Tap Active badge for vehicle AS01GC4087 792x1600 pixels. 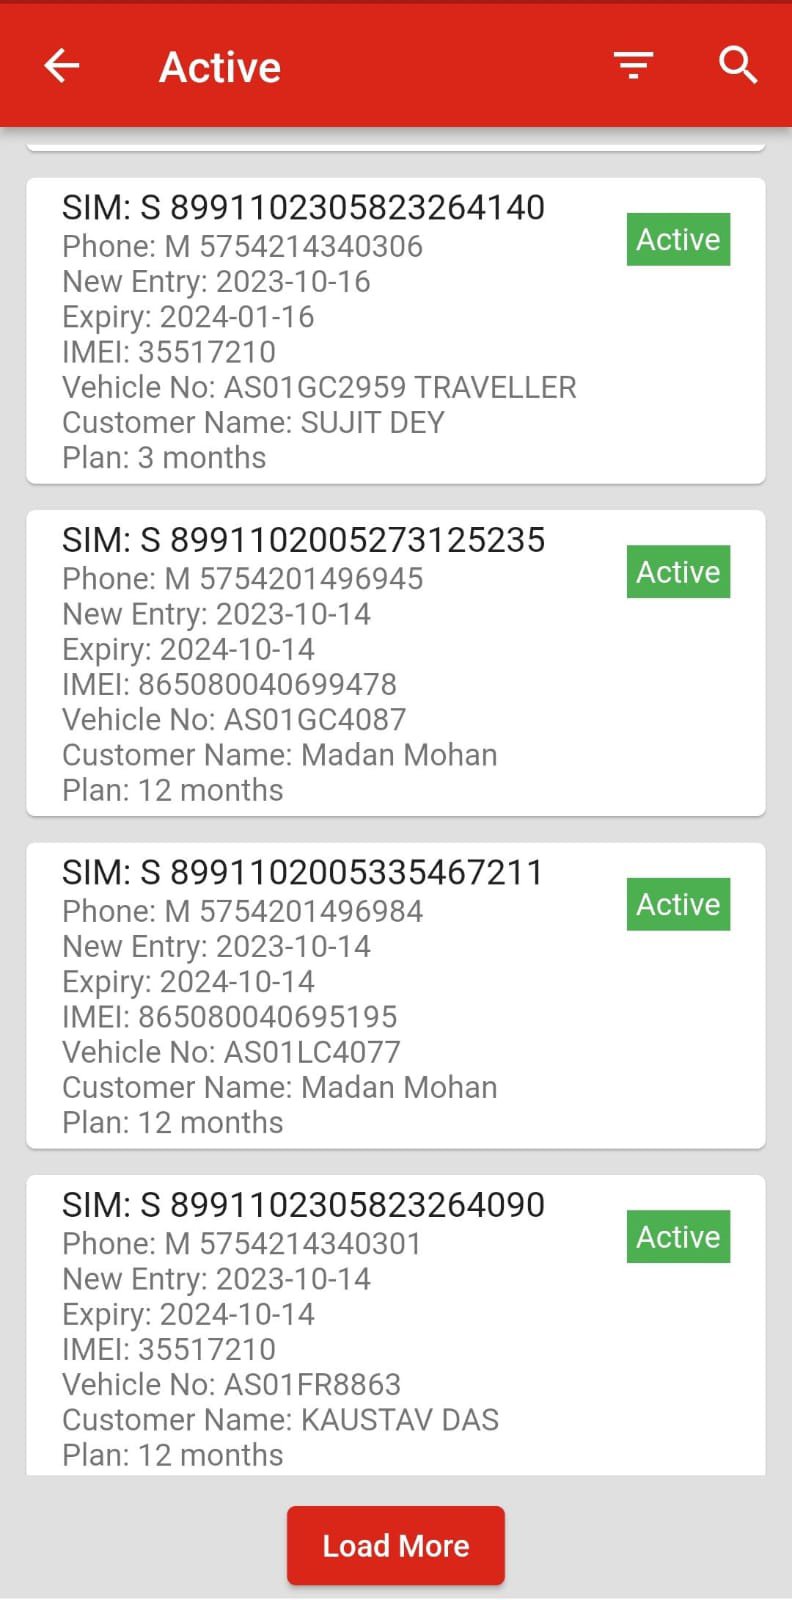click(678, 572)
